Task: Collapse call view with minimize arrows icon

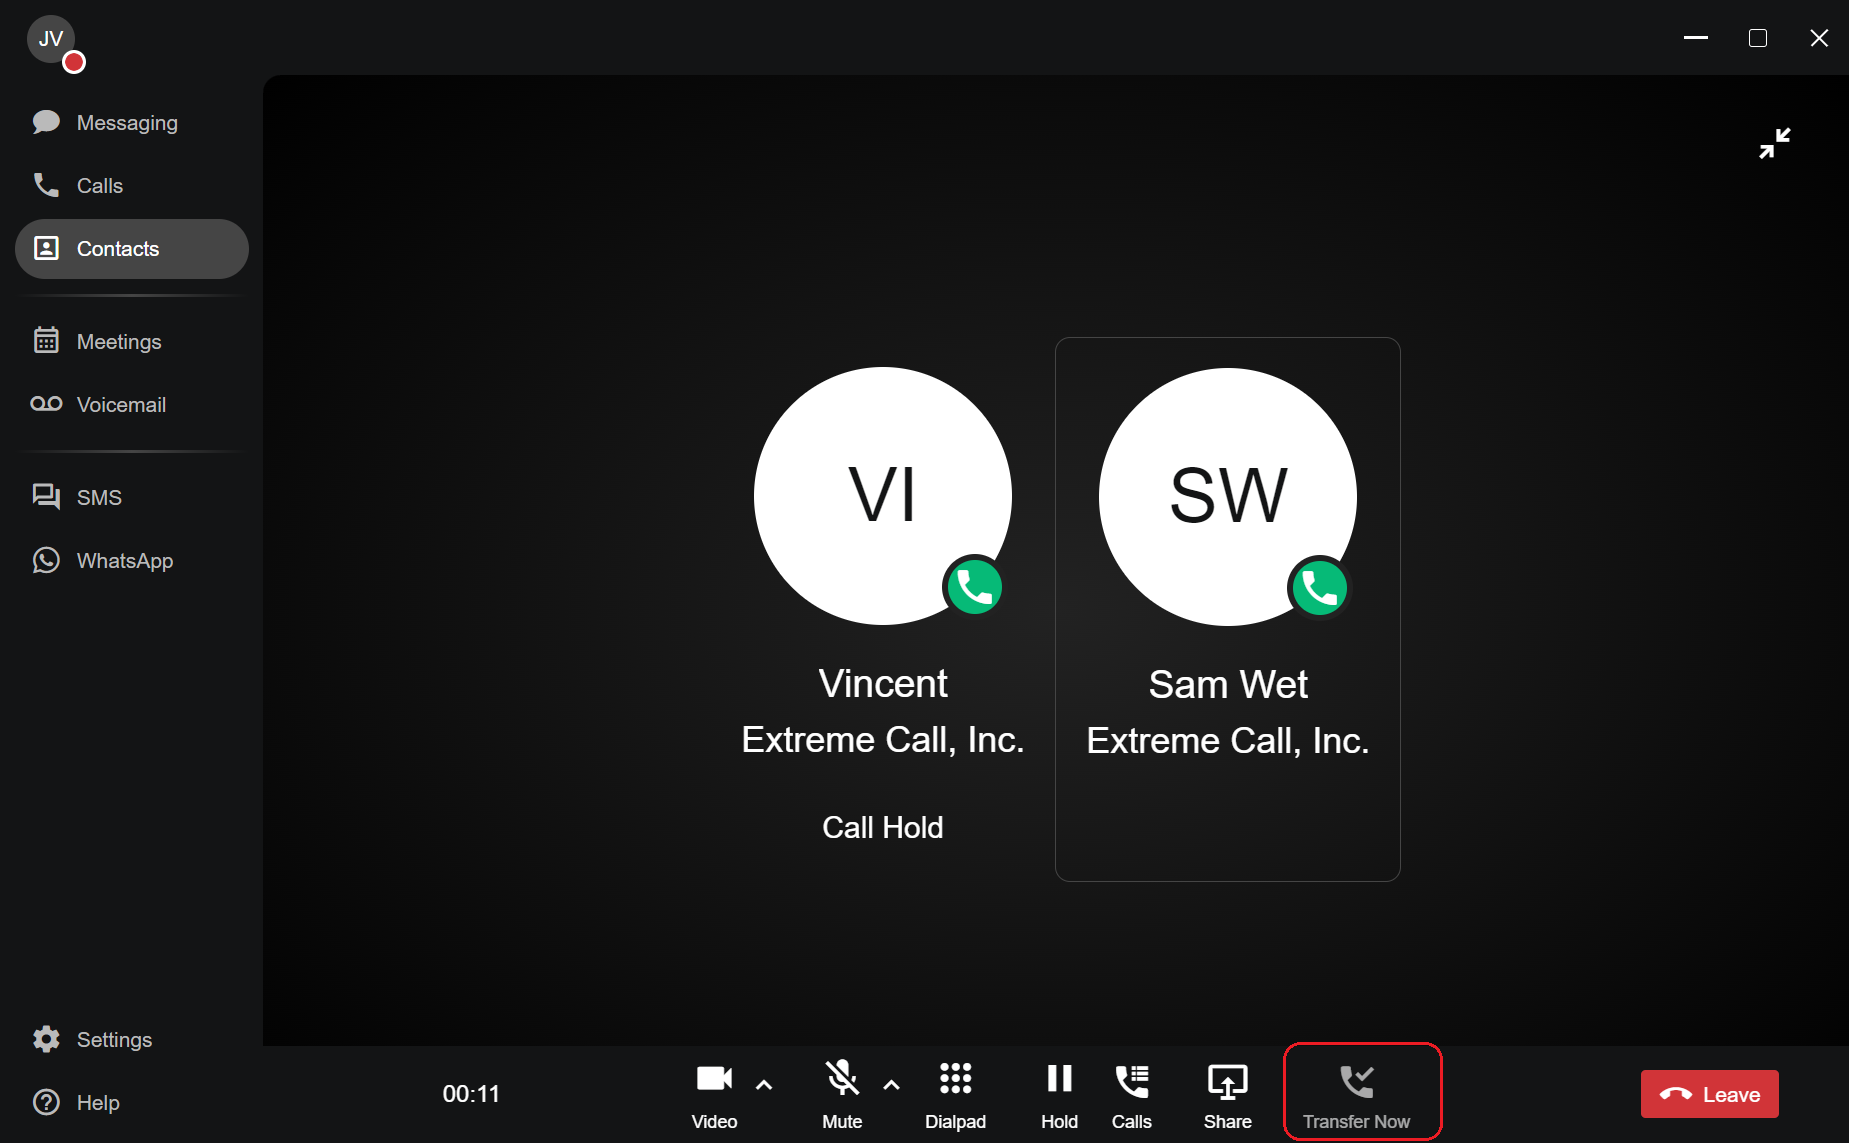Action: [1774, 143]
